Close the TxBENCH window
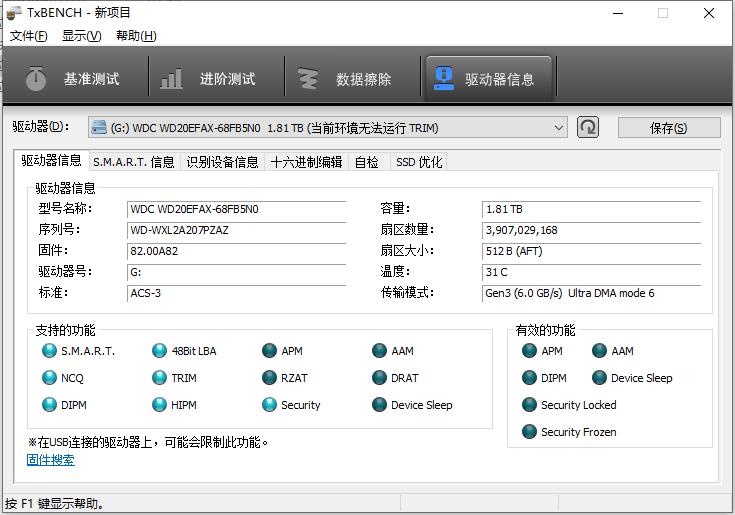The width and height of the screenshot is (735, 515). click(709, 13)
